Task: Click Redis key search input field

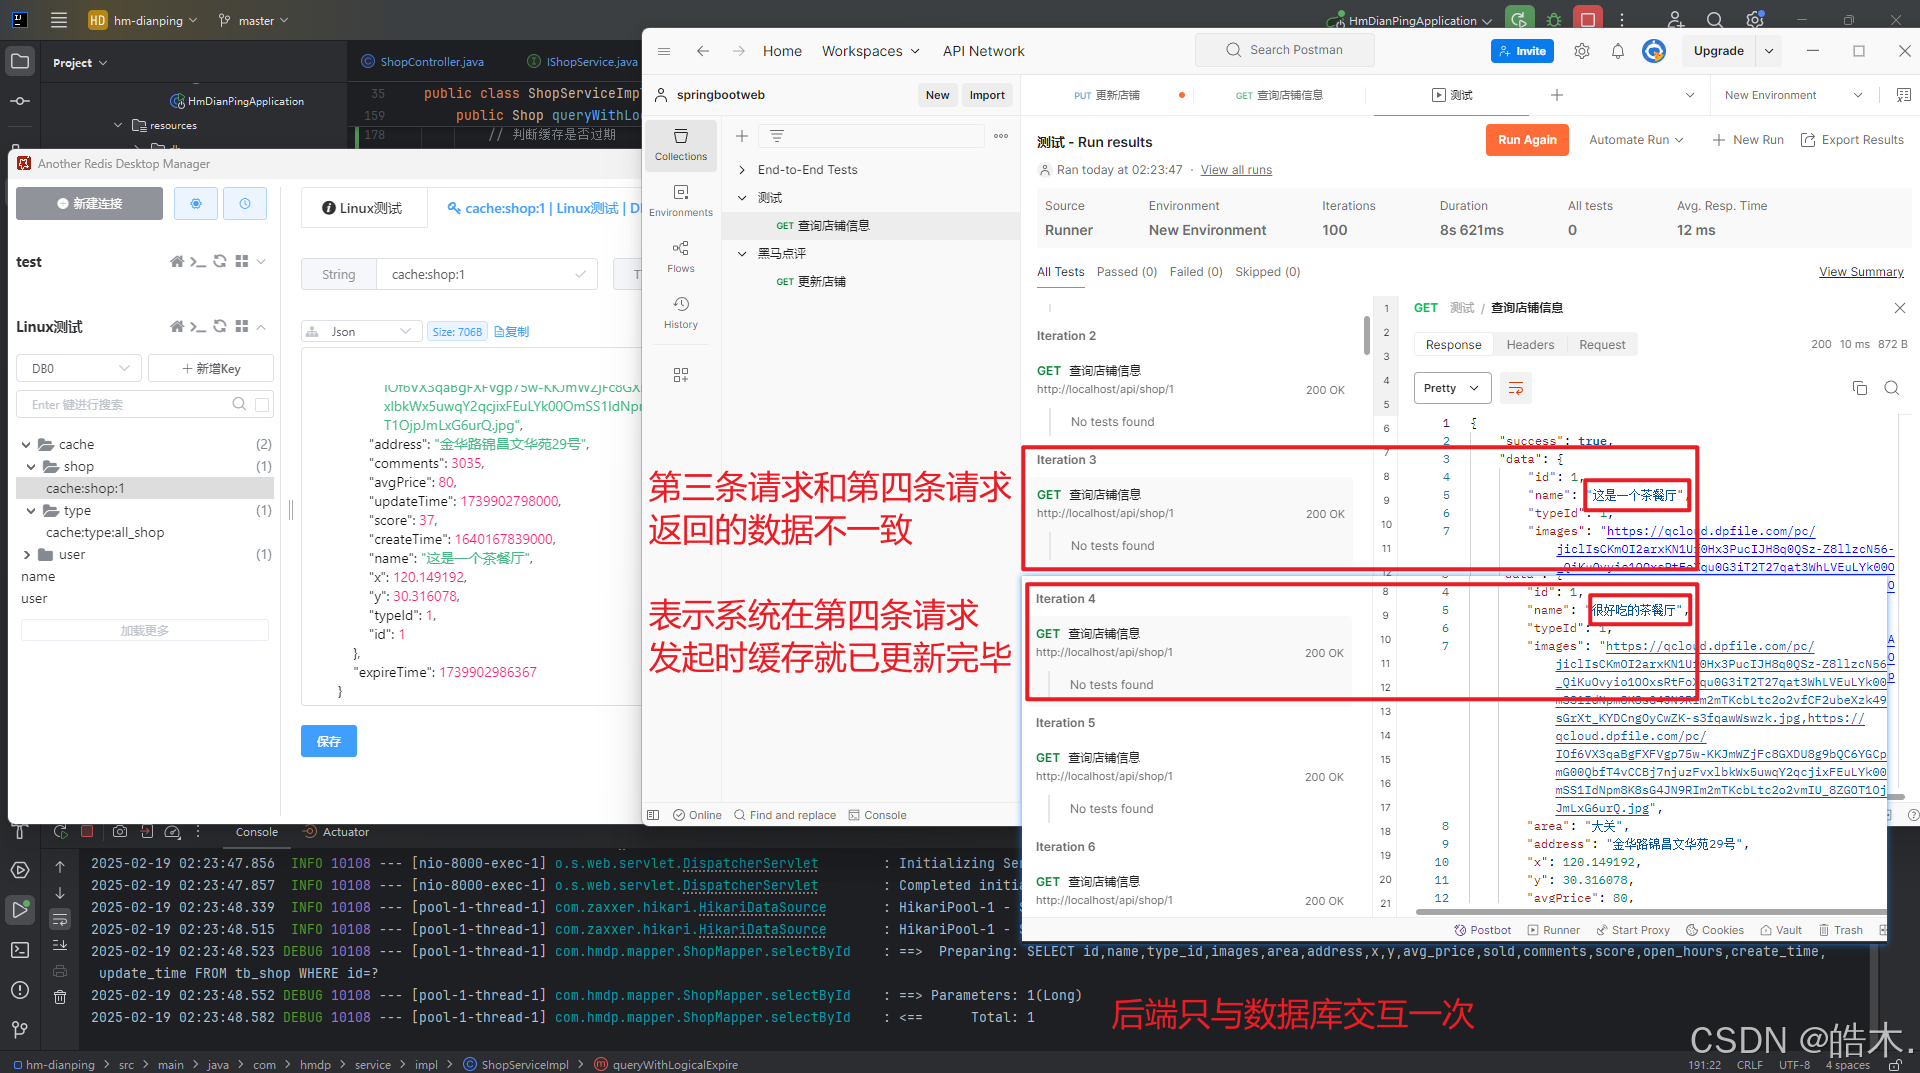Action: click(130, 405)
